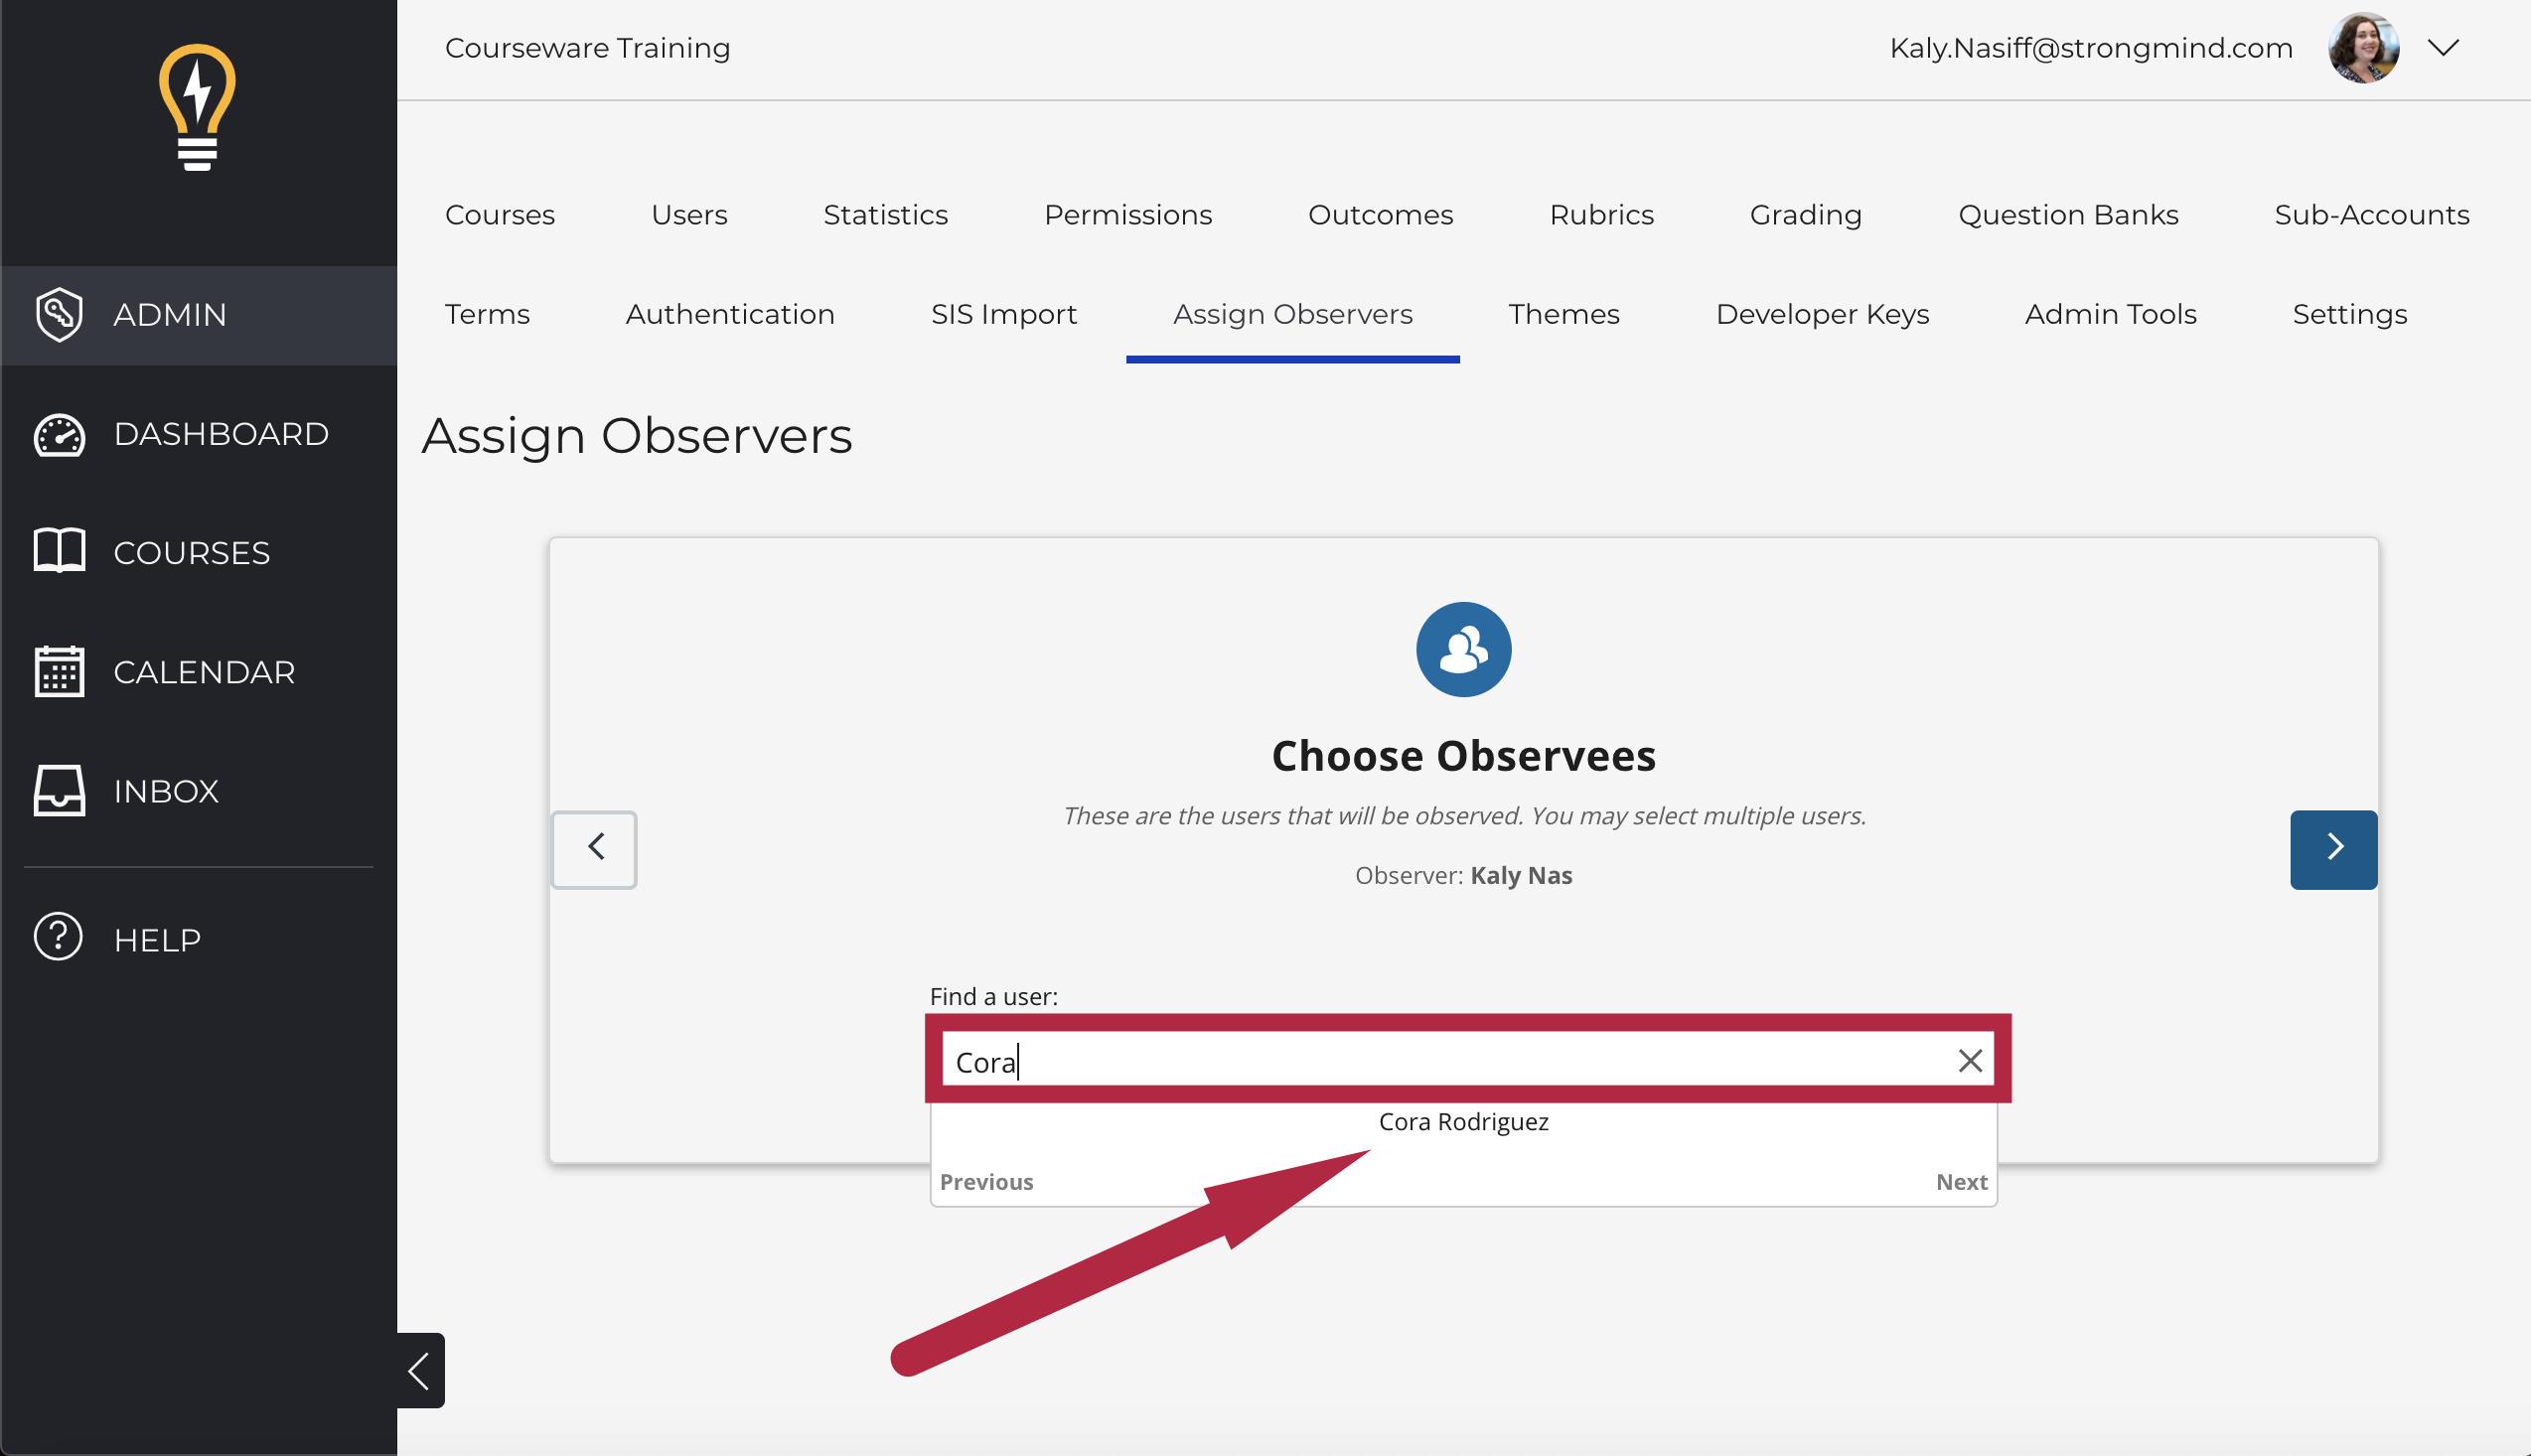
Task: Open the Authentication tab
Action: point(730,314)
